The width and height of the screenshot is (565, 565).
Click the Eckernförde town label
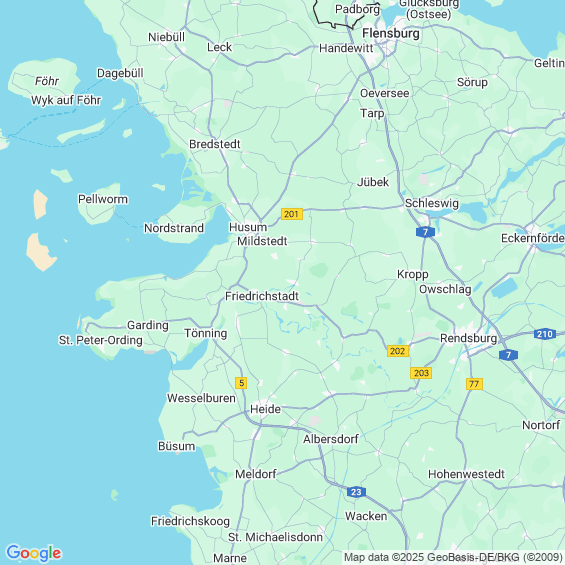tap(533, 238)
